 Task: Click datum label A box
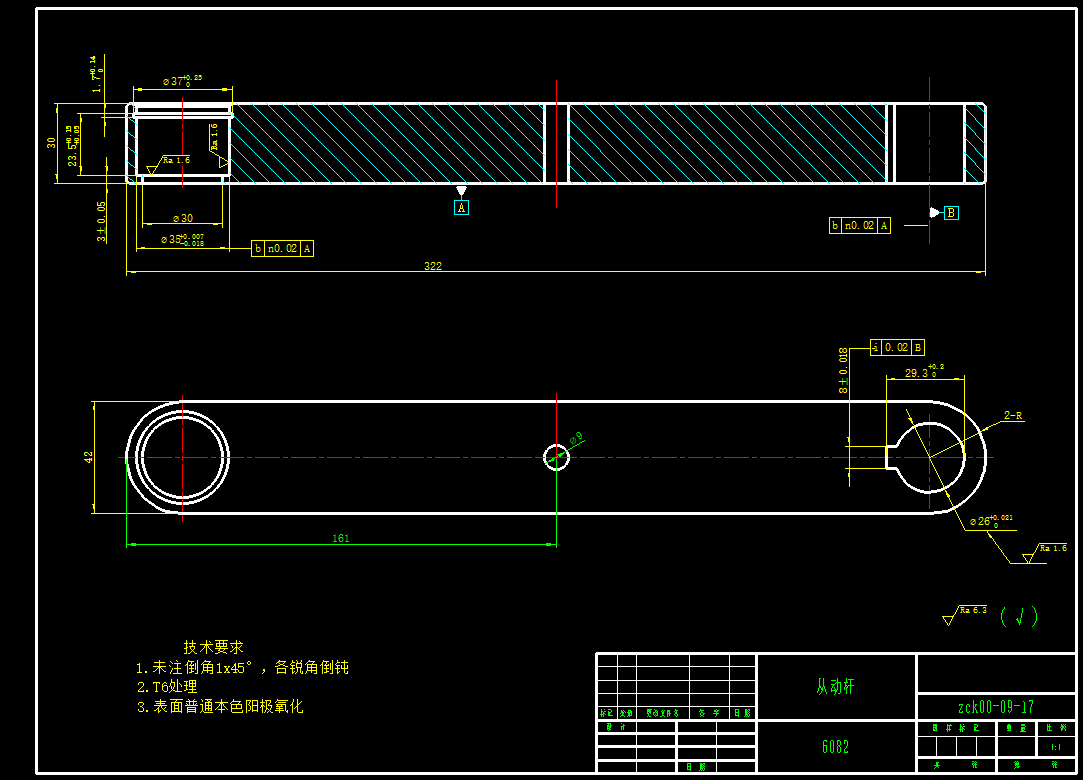tap(461, 207)
